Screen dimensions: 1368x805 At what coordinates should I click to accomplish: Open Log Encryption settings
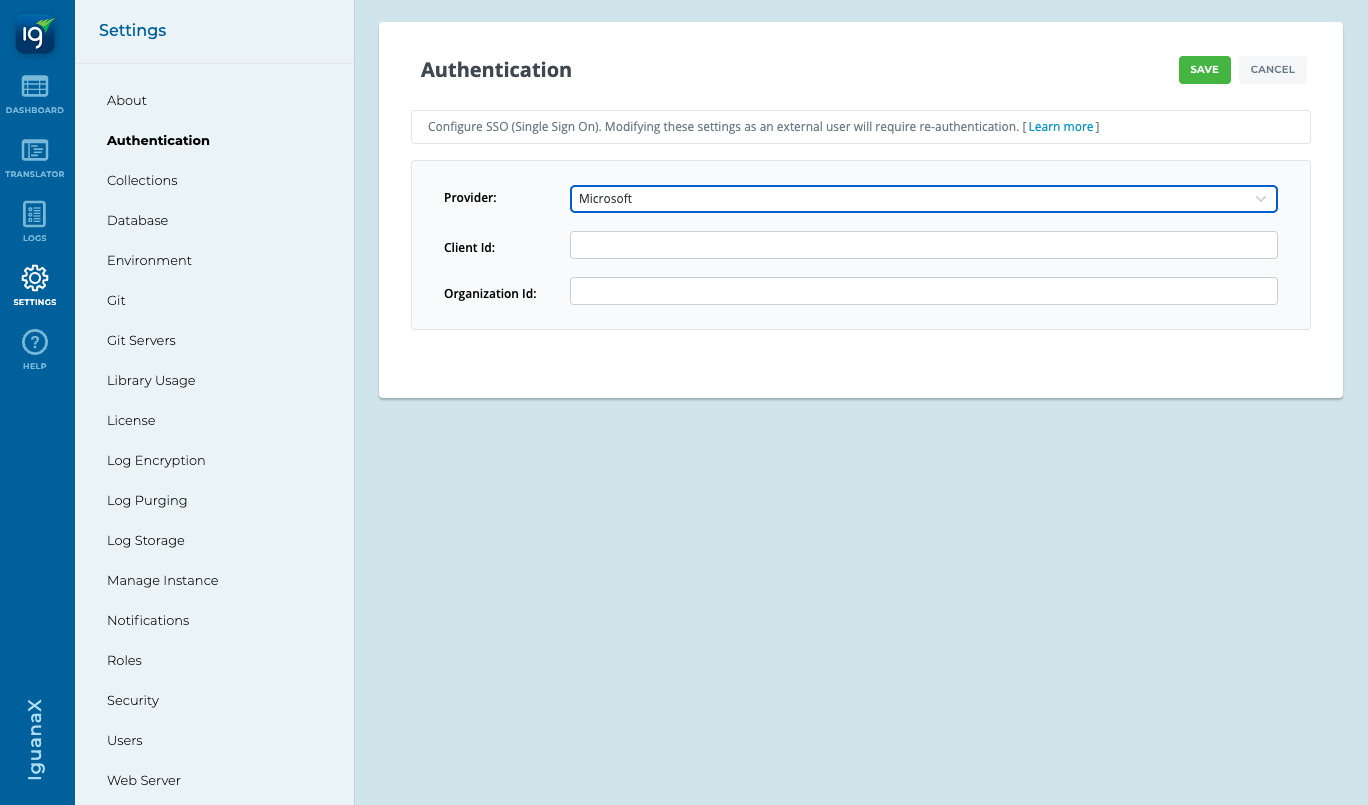(x=156, y=461)
